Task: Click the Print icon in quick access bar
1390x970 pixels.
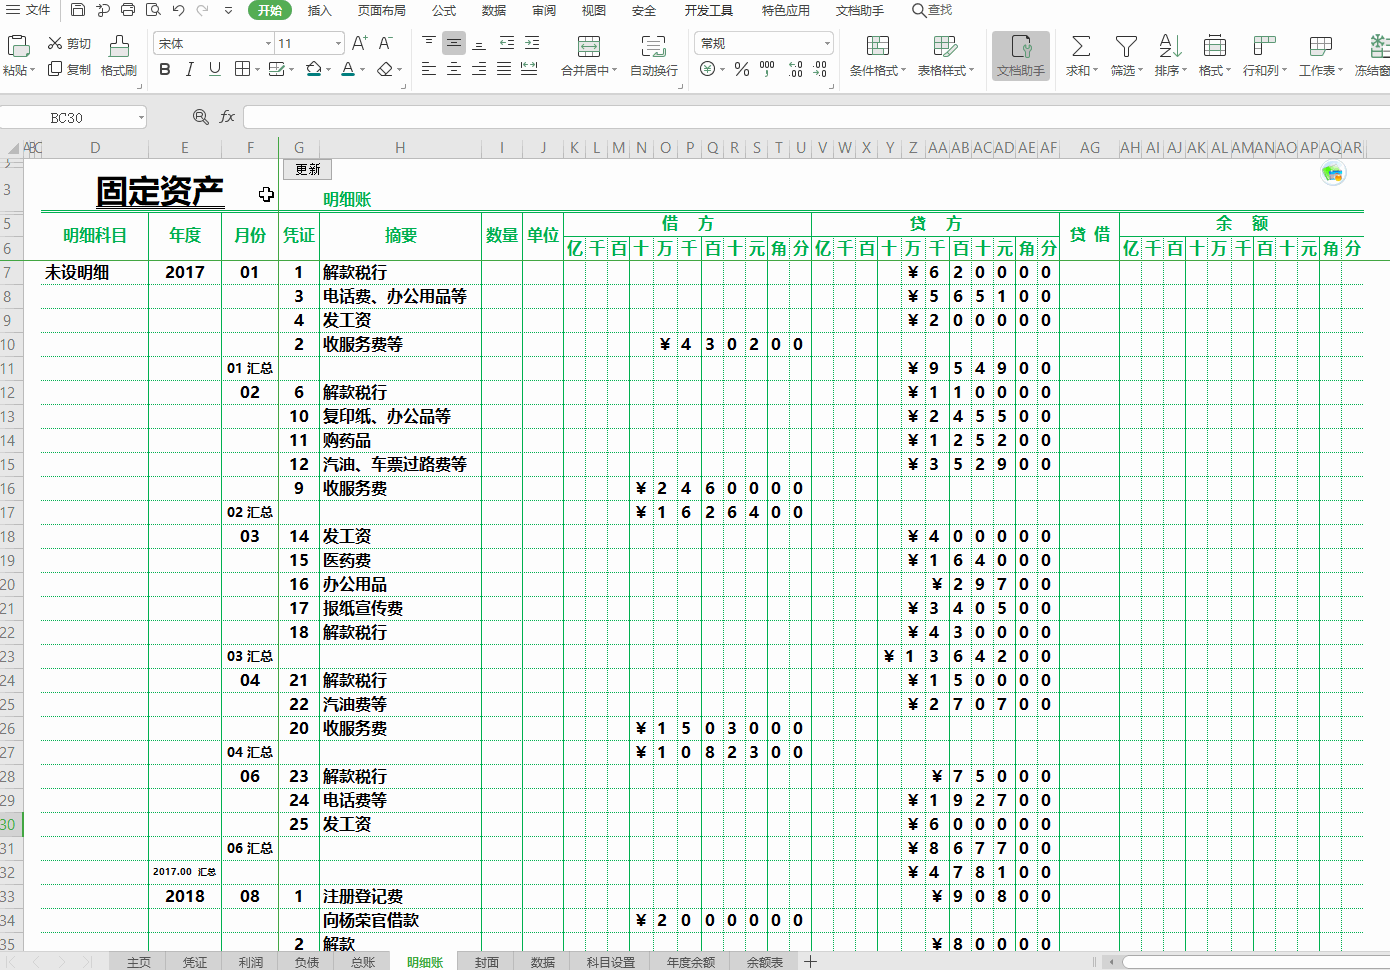Action: (128, 10)
